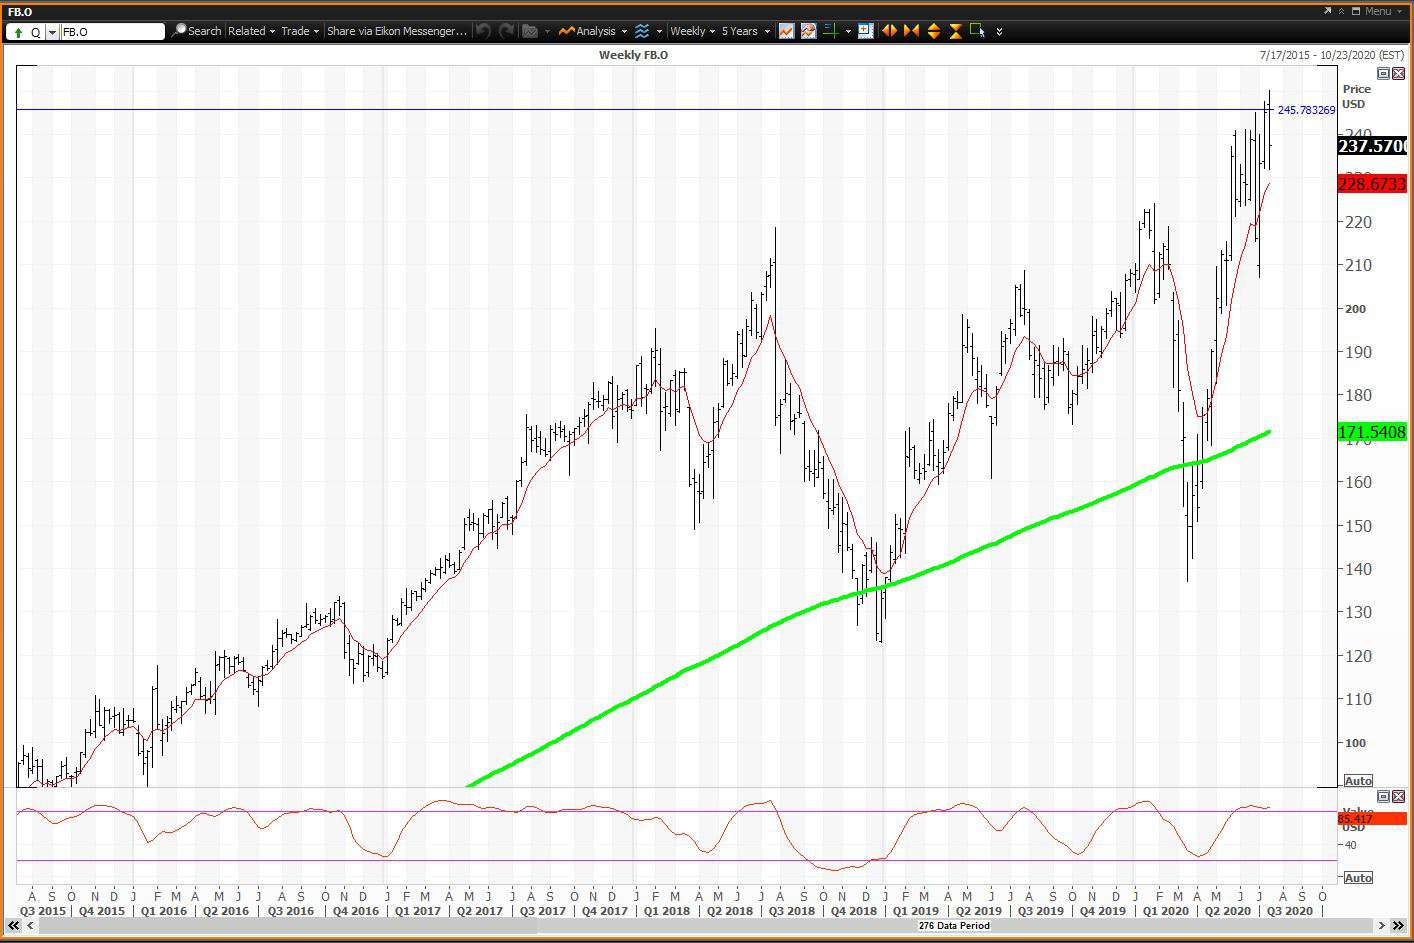Click the red 228.6733 moving average label
This screenshot has width=1414, height=943.
pos(1372,184)
